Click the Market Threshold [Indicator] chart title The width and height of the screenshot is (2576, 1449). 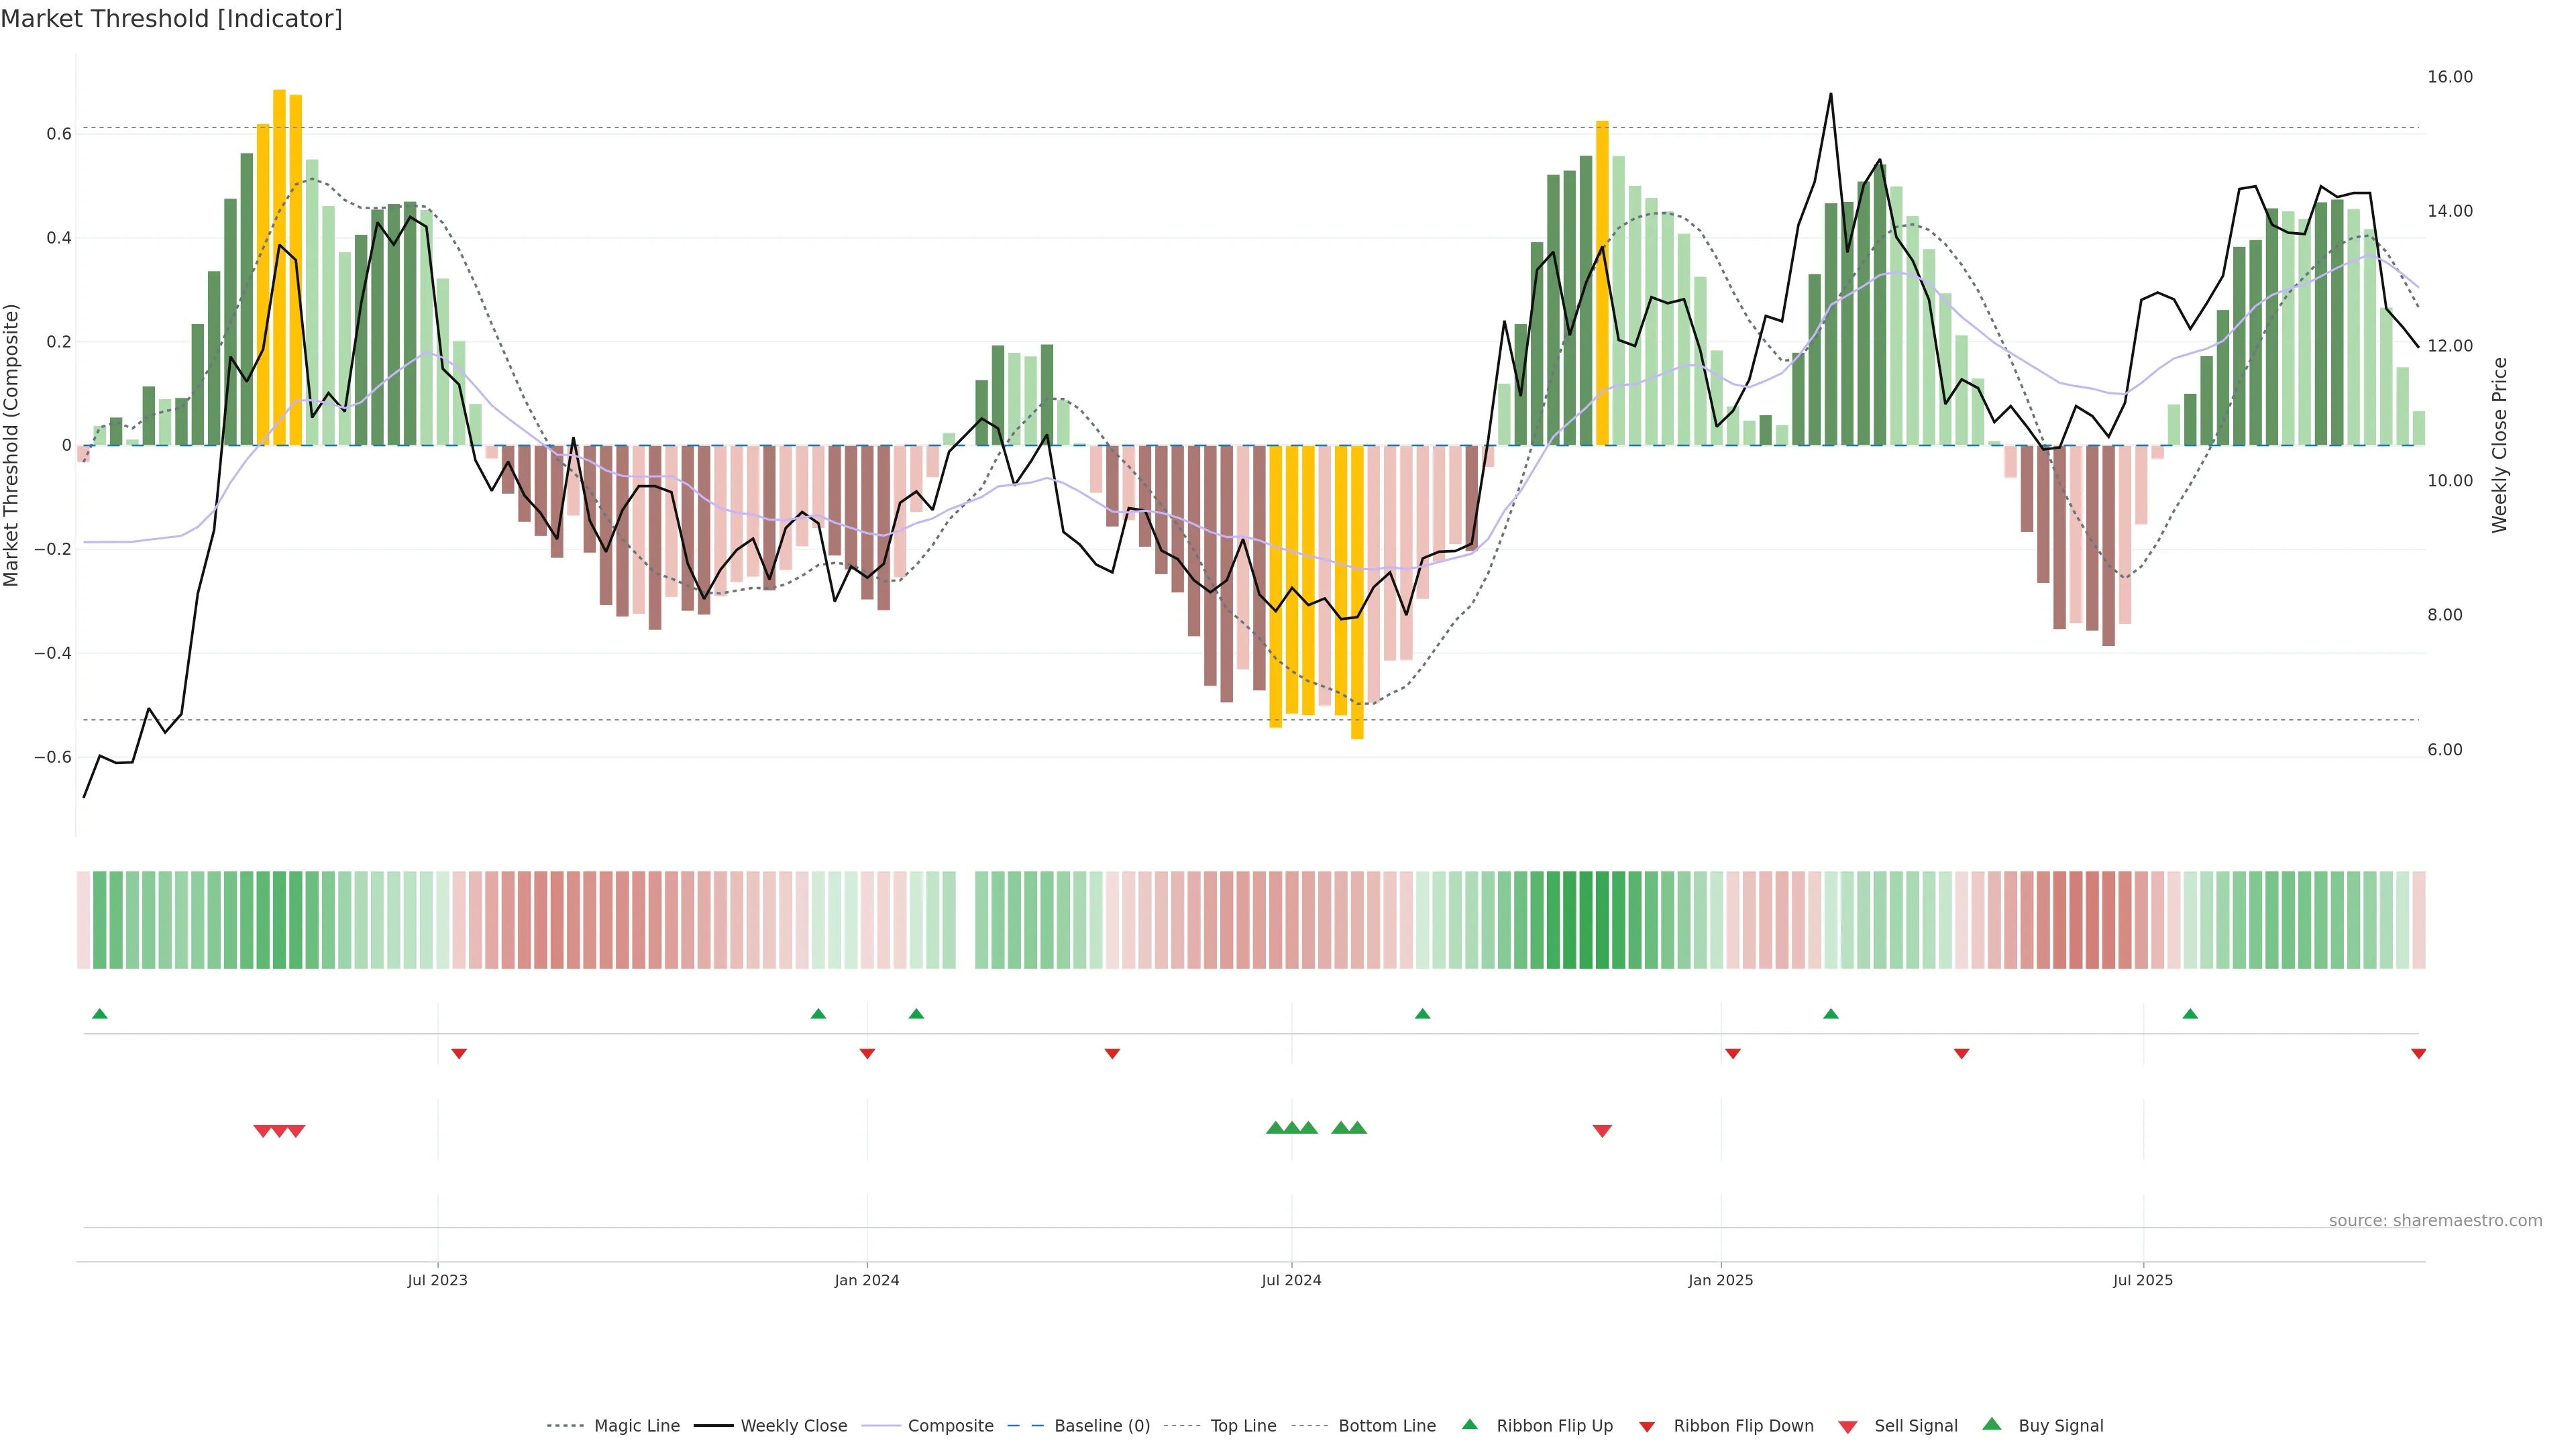[171, 19]
